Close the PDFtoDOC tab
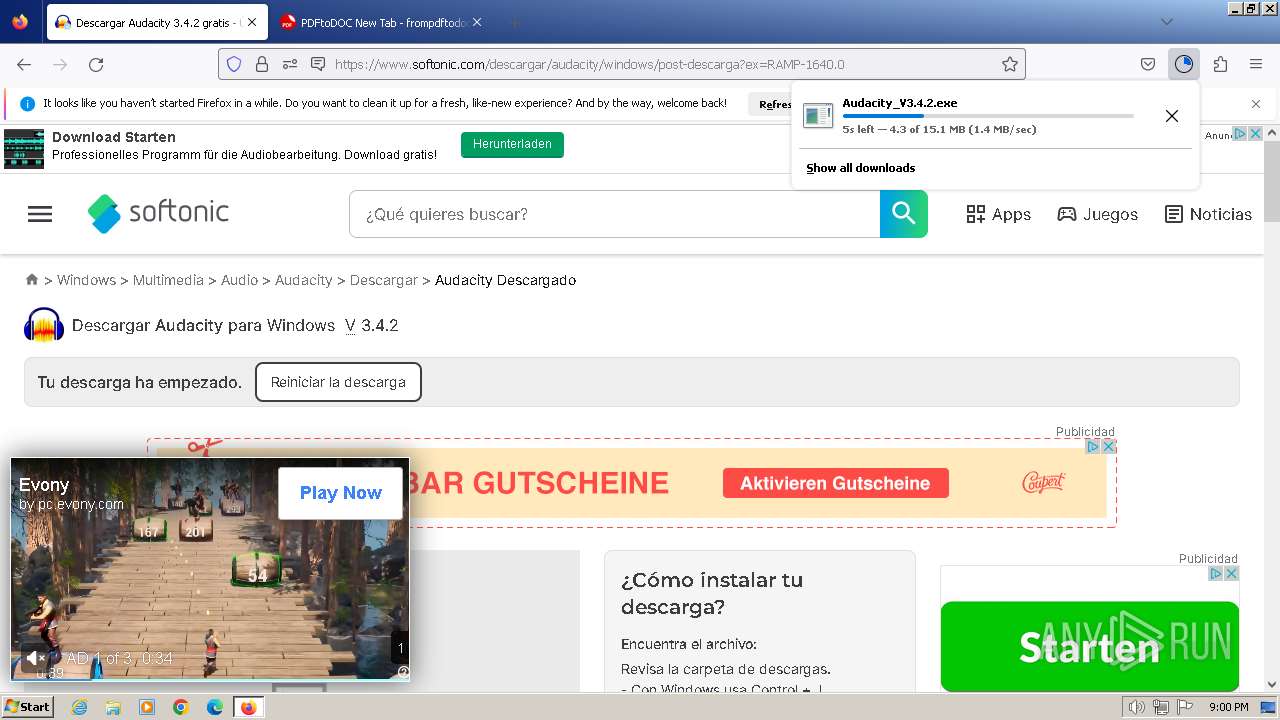Viewport: 1280px width, 720px height. tap(476, 22)
